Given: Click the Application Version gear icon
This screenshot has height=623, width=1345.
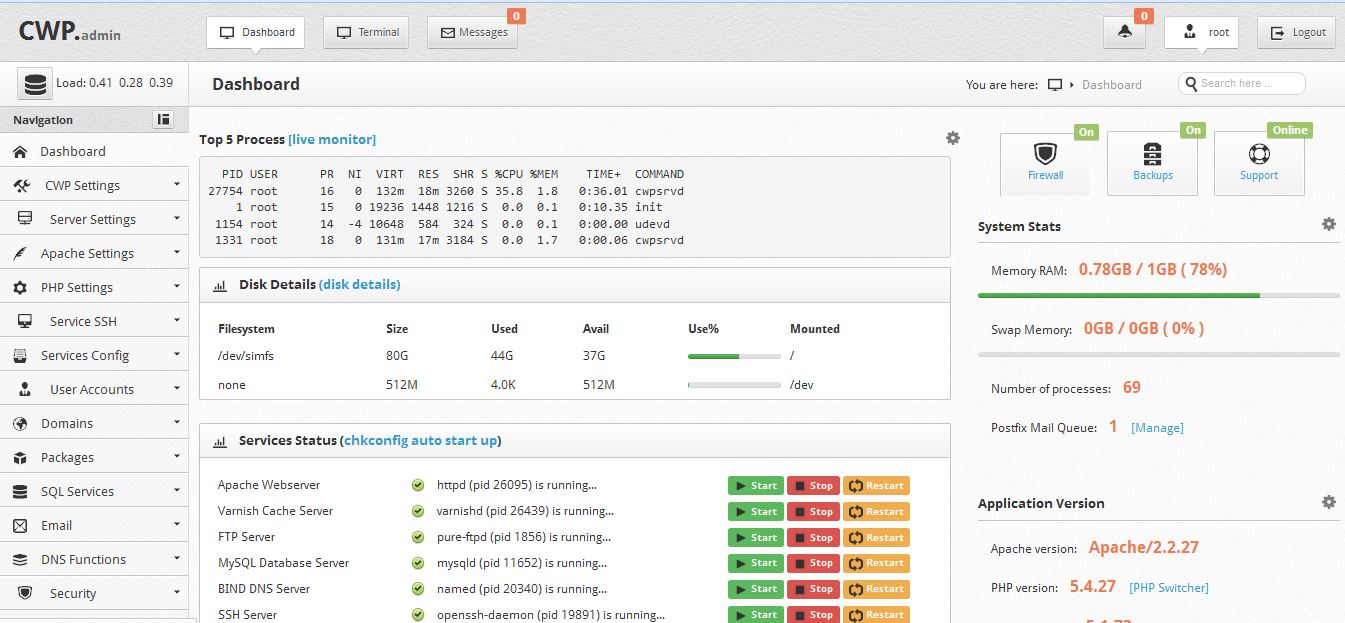Looking at the screenshot, I should pos(1328,502).
